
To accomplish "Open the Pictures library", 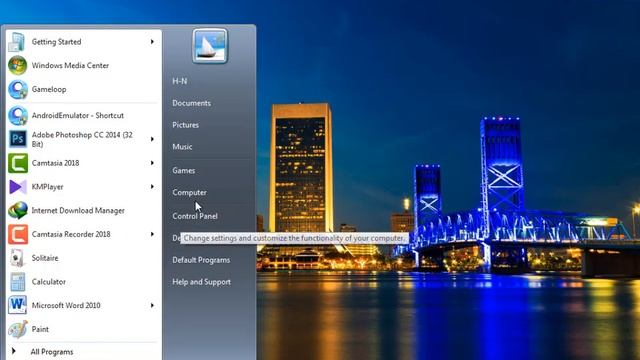I will pos(185,125).
